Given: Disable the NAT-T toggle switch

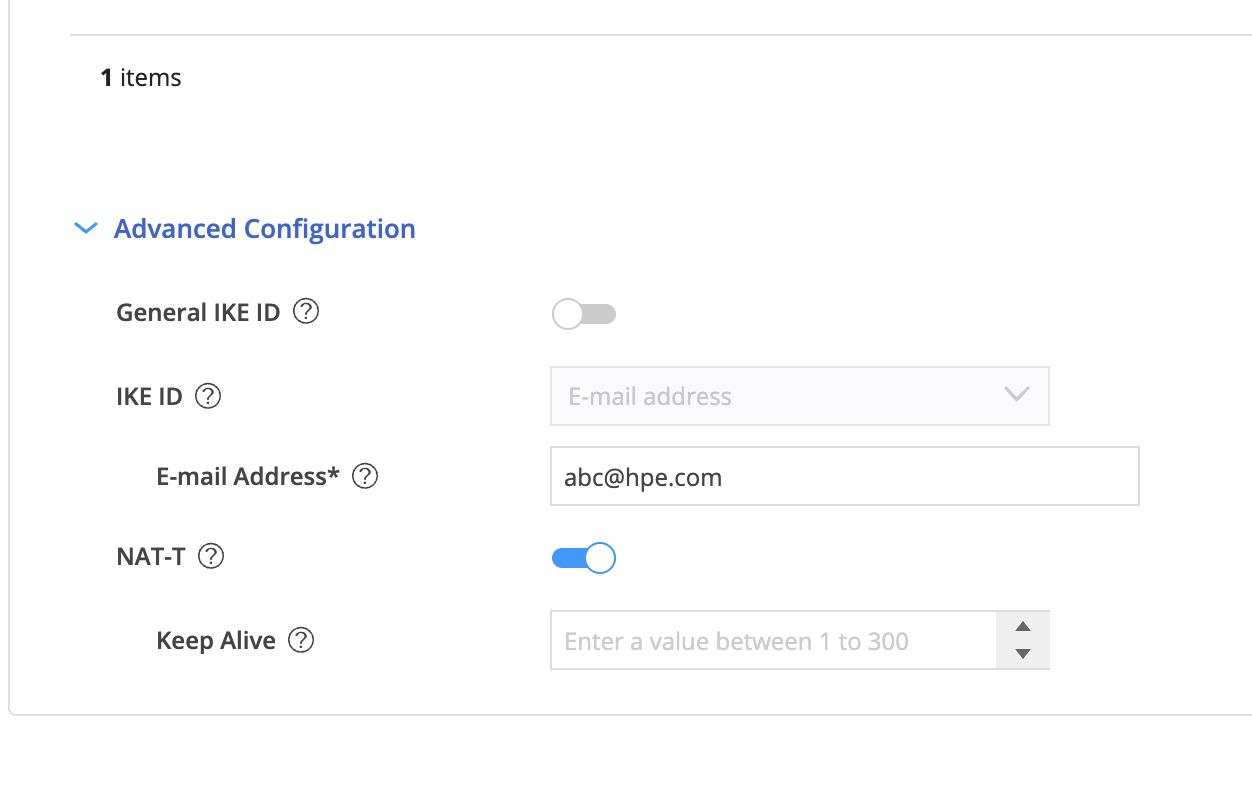Looking at the screenshot, I should coord(584,558).
